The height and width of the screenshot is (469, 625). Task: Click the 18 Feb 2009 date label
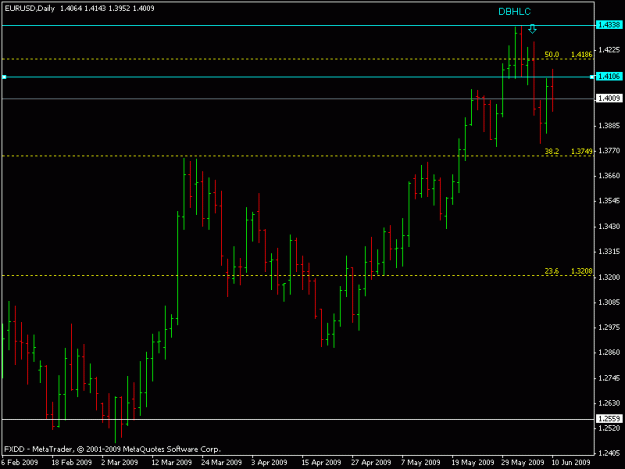point(72,462)
